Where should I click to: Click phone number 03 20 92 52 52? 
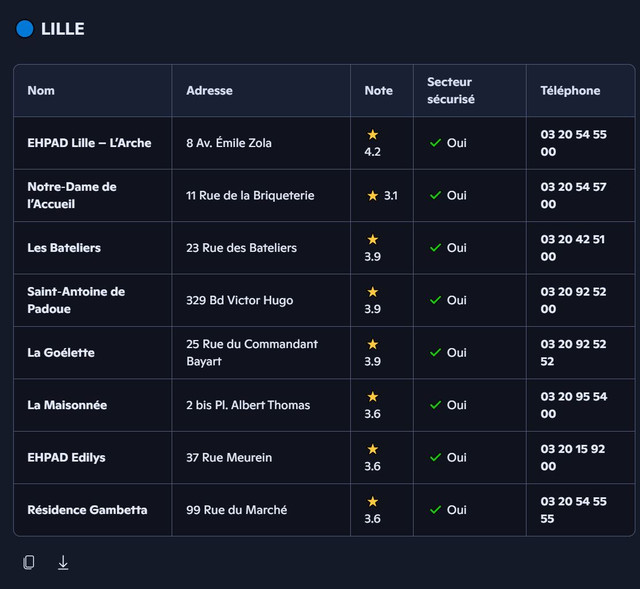(573, 353)
